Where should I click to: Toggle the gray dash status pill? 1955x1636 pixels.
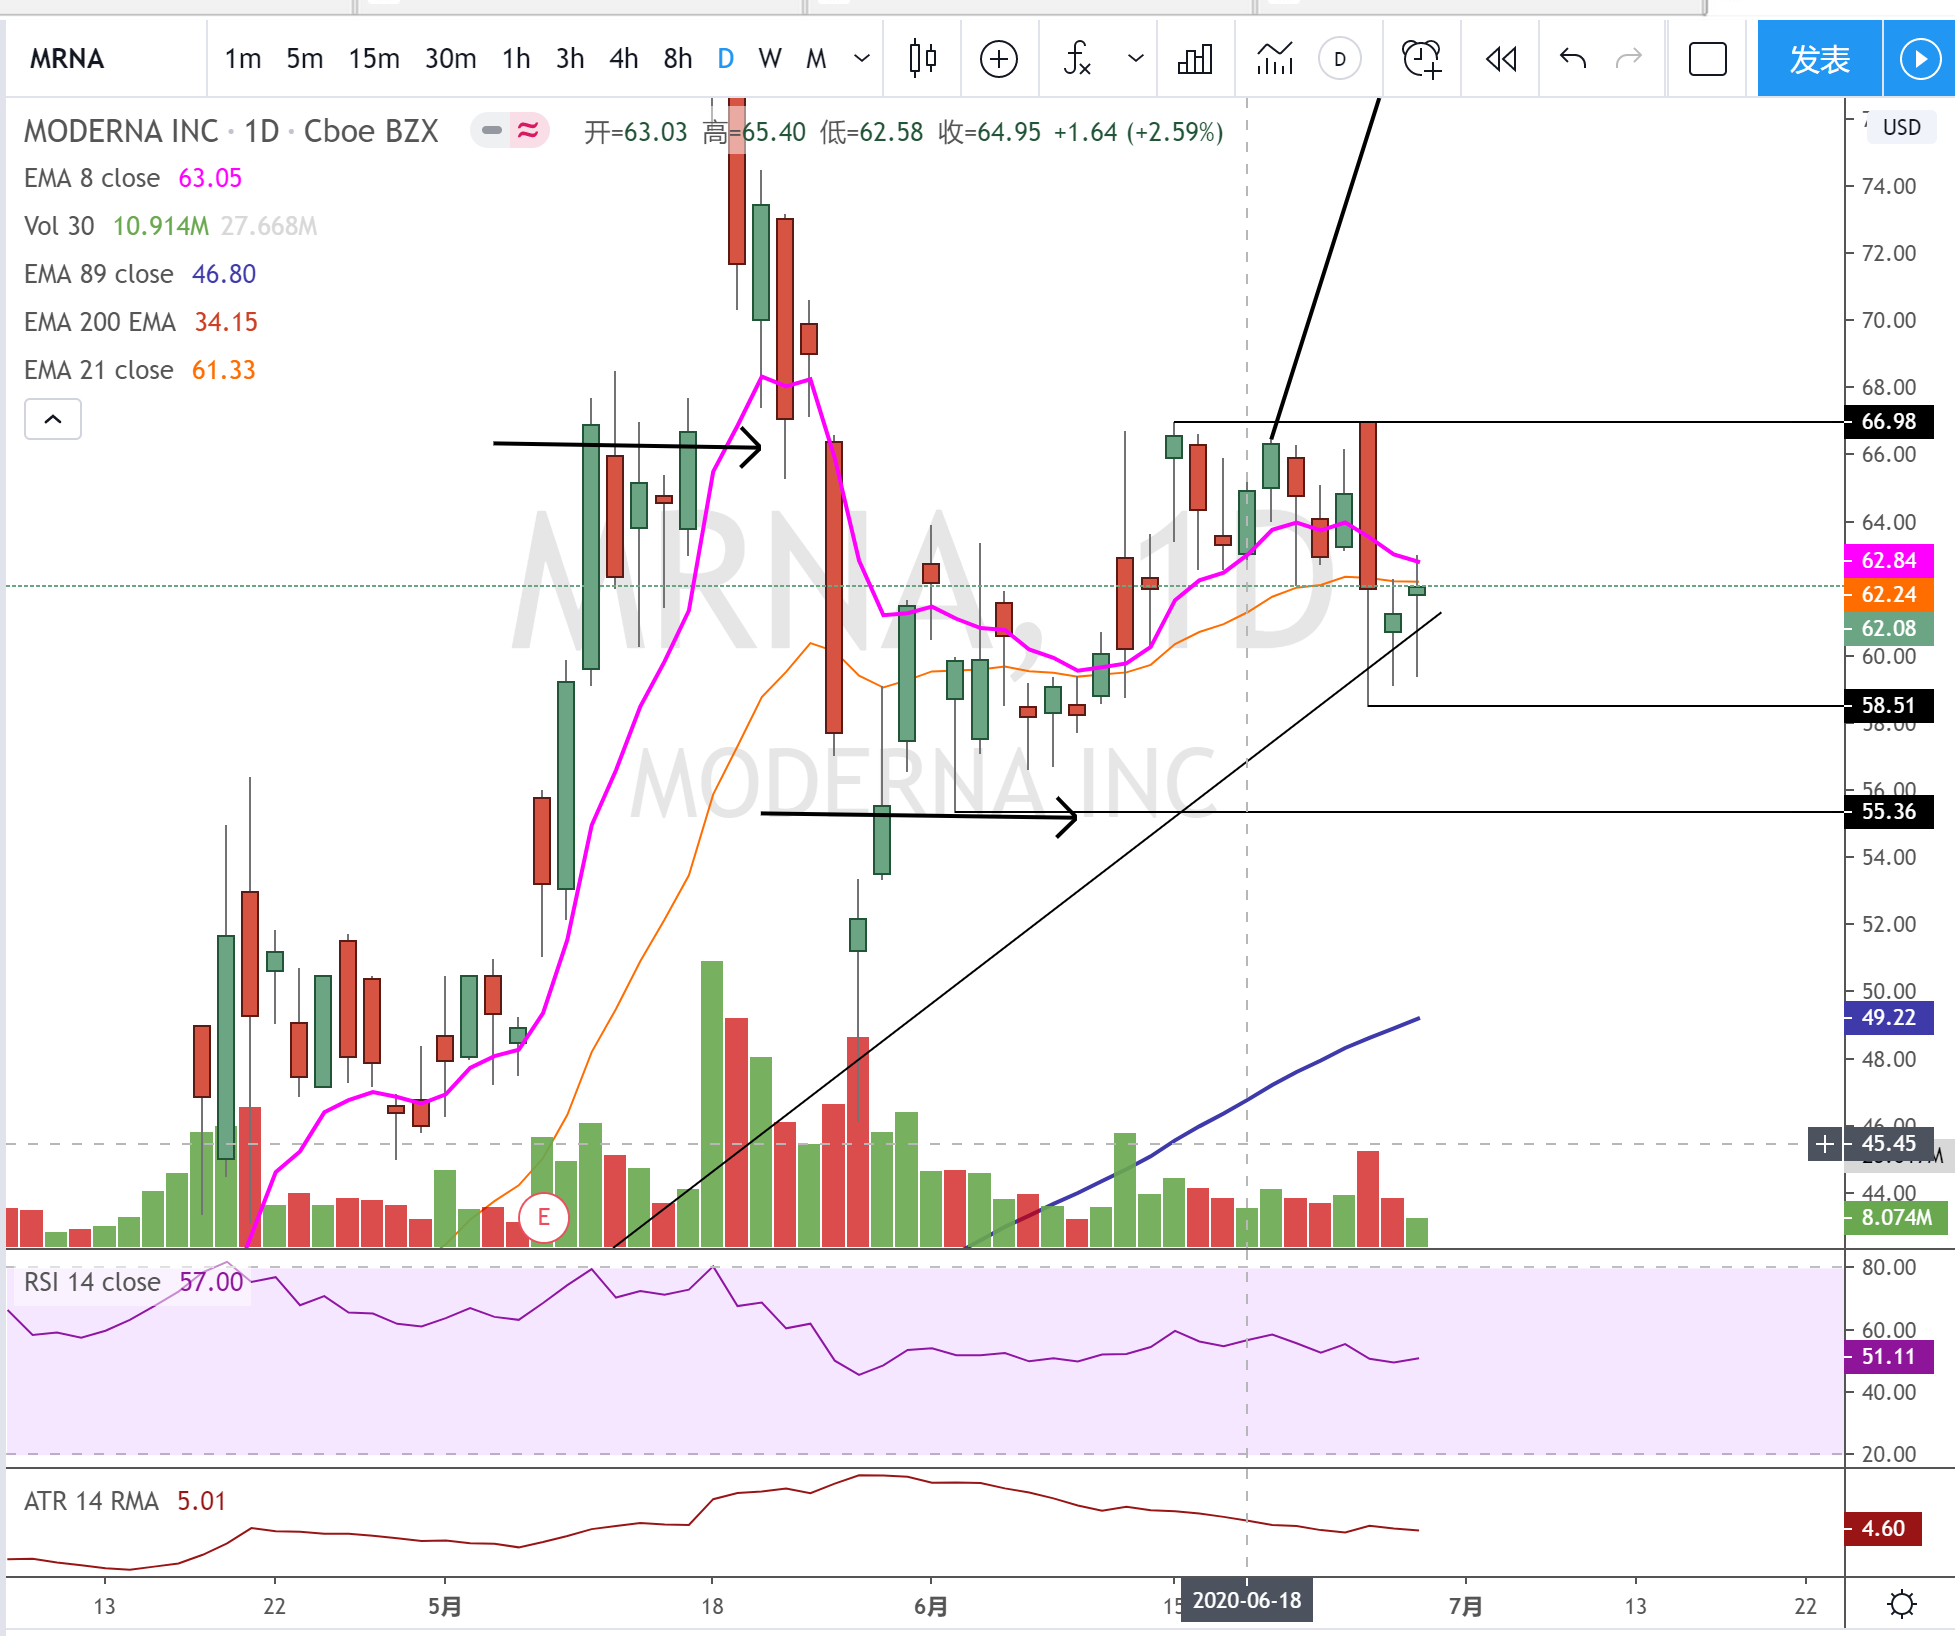tap(491, 130)
